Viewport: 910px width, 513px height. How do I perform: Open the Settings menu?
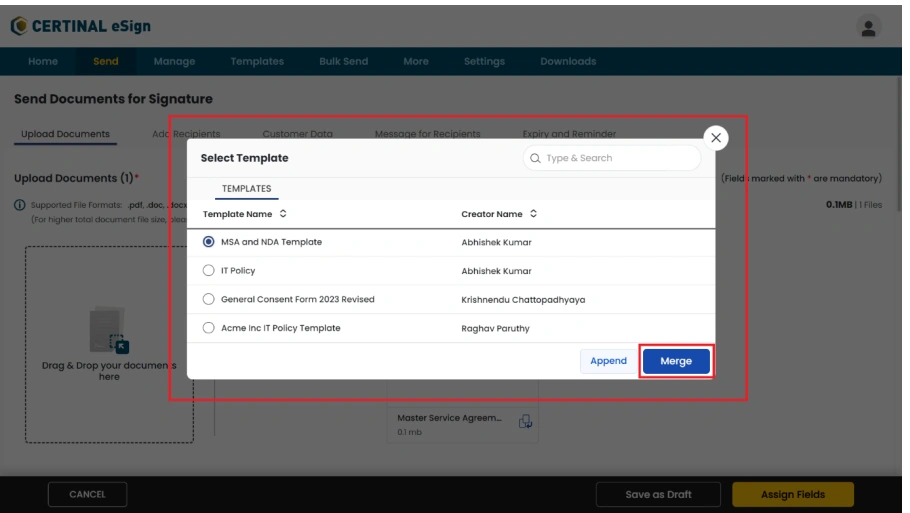point(484,61)
